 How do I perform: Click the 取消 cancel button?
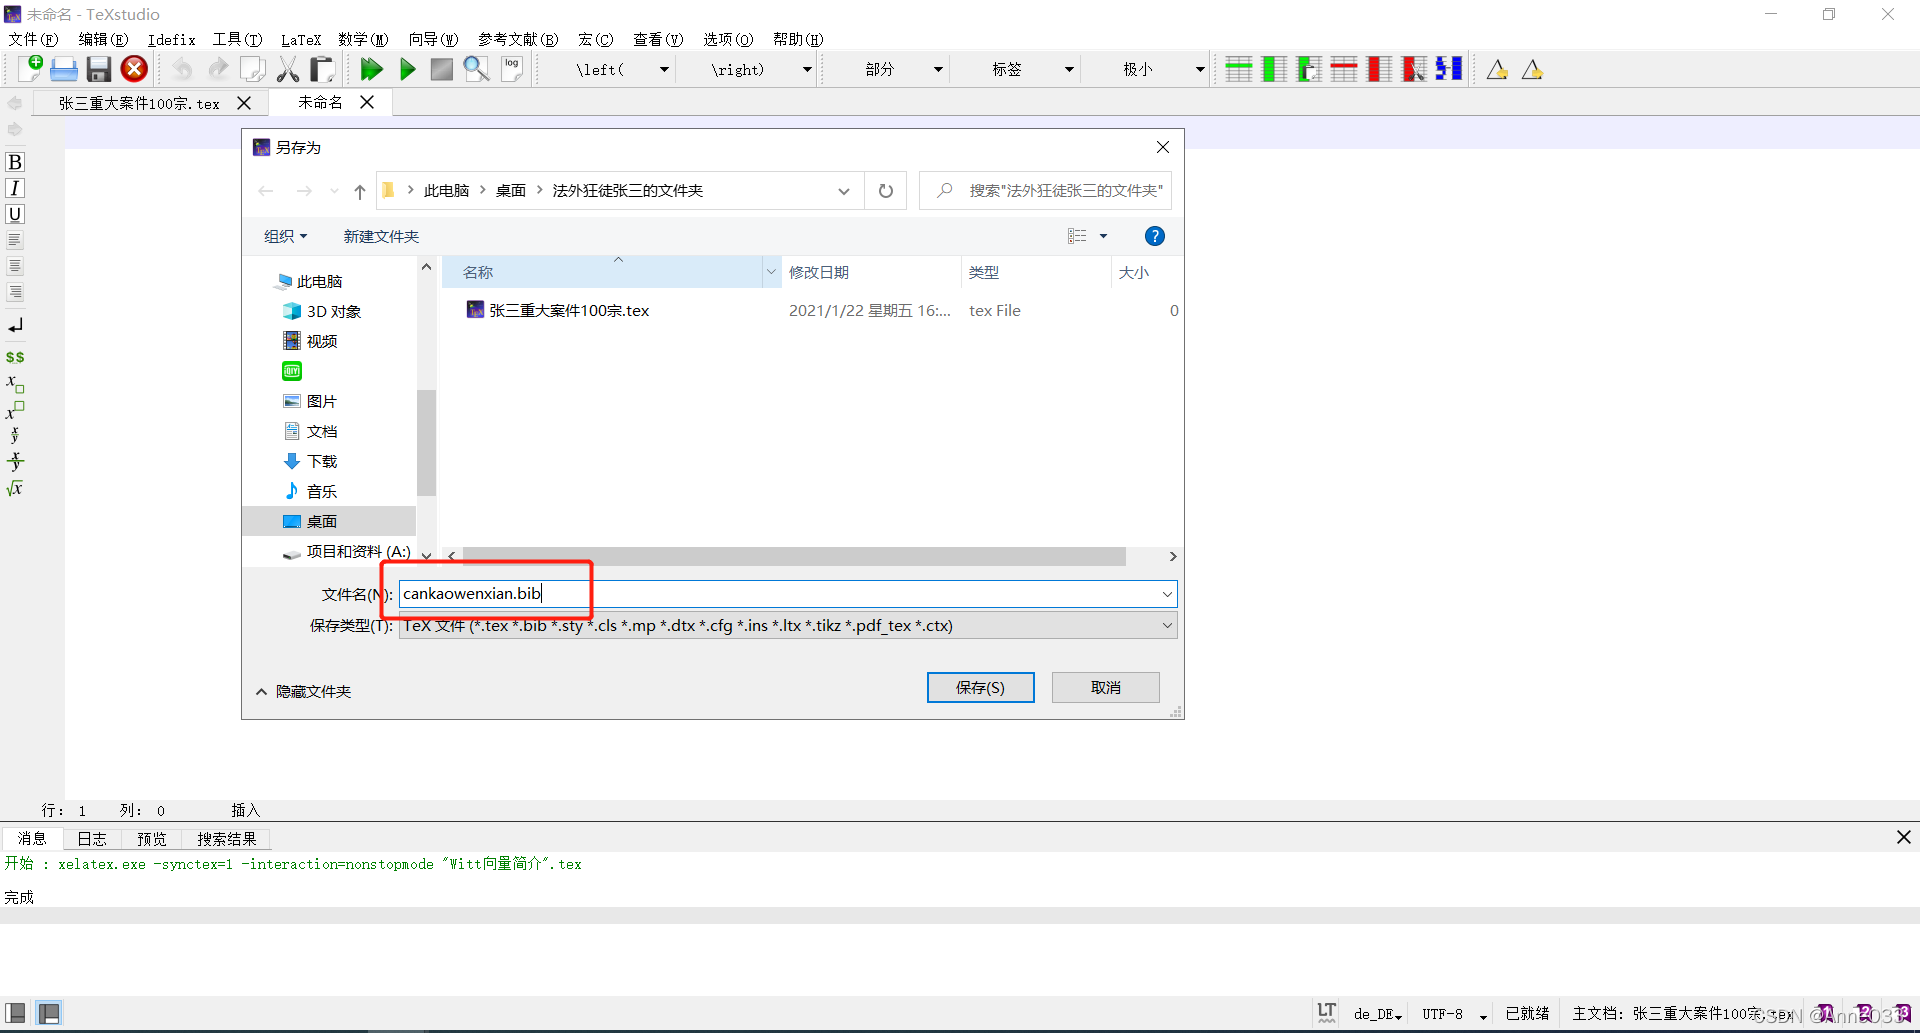[x=1105, y=687]
